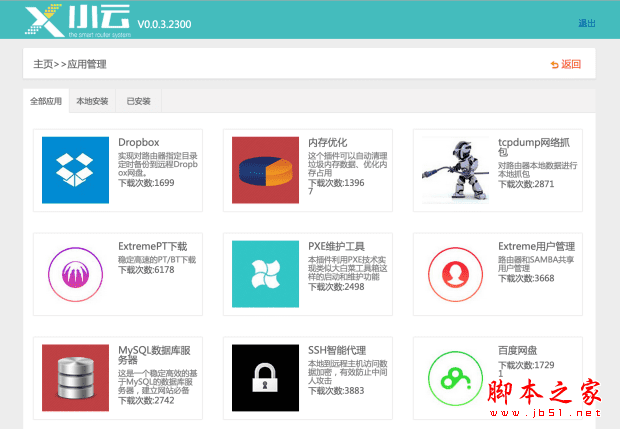Open the Dropbox app title
This screenshot has height=429, width=620.
[139, 142]
